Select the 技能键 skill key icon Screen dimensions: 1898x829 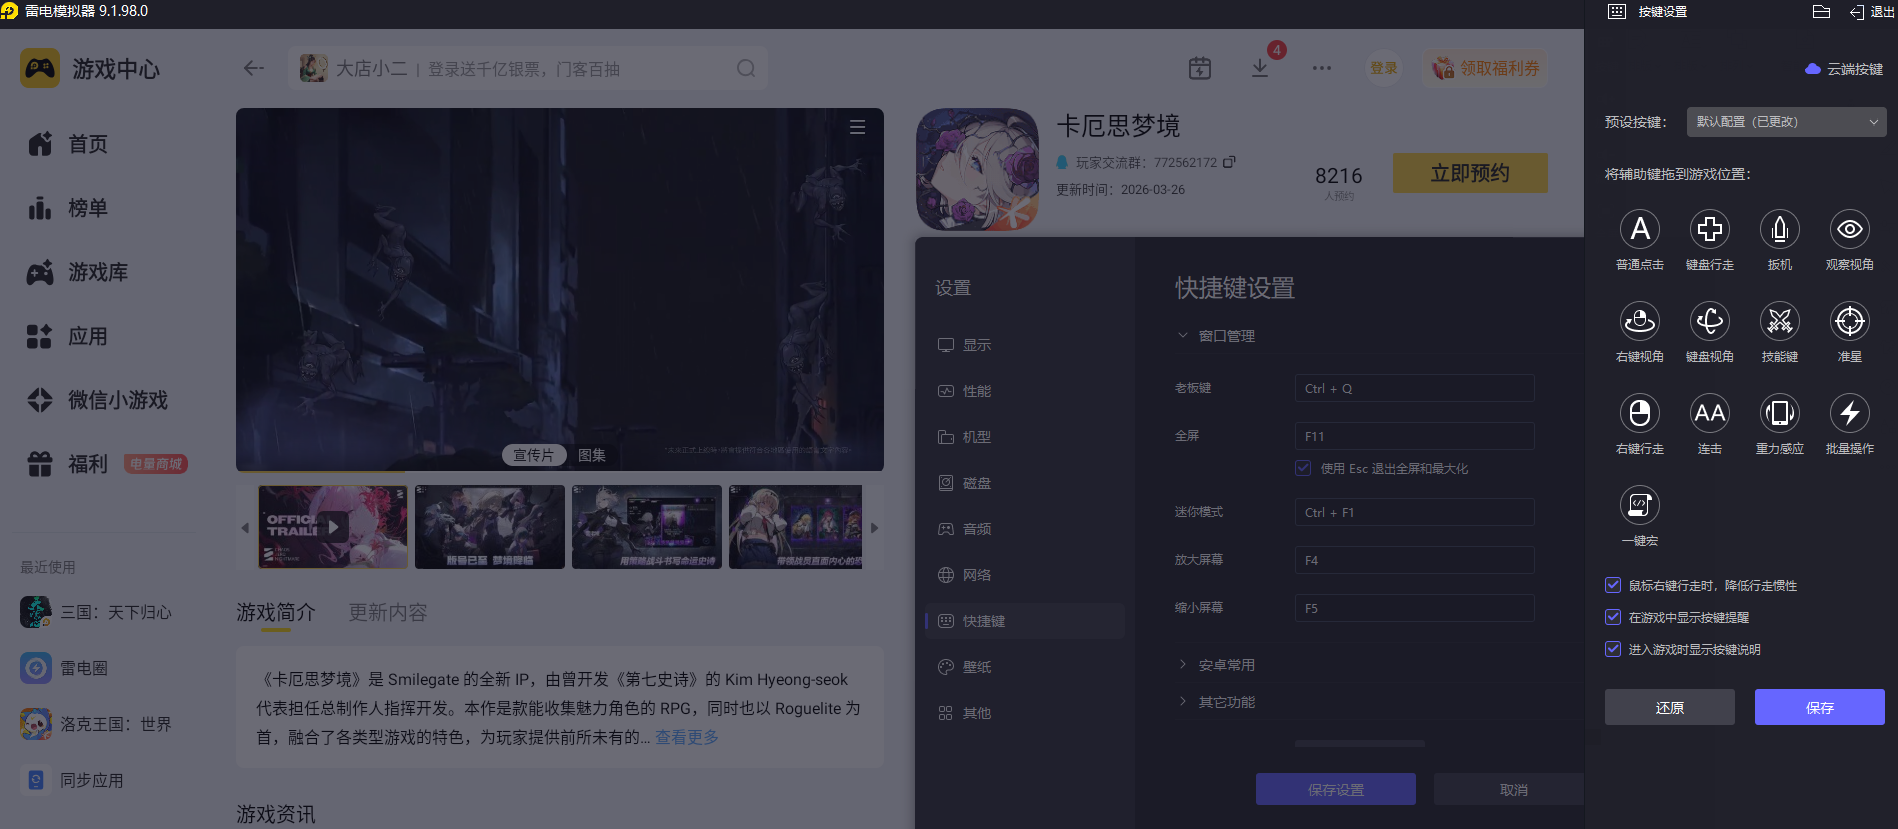pyautogui.click(x=1779, y=322)
